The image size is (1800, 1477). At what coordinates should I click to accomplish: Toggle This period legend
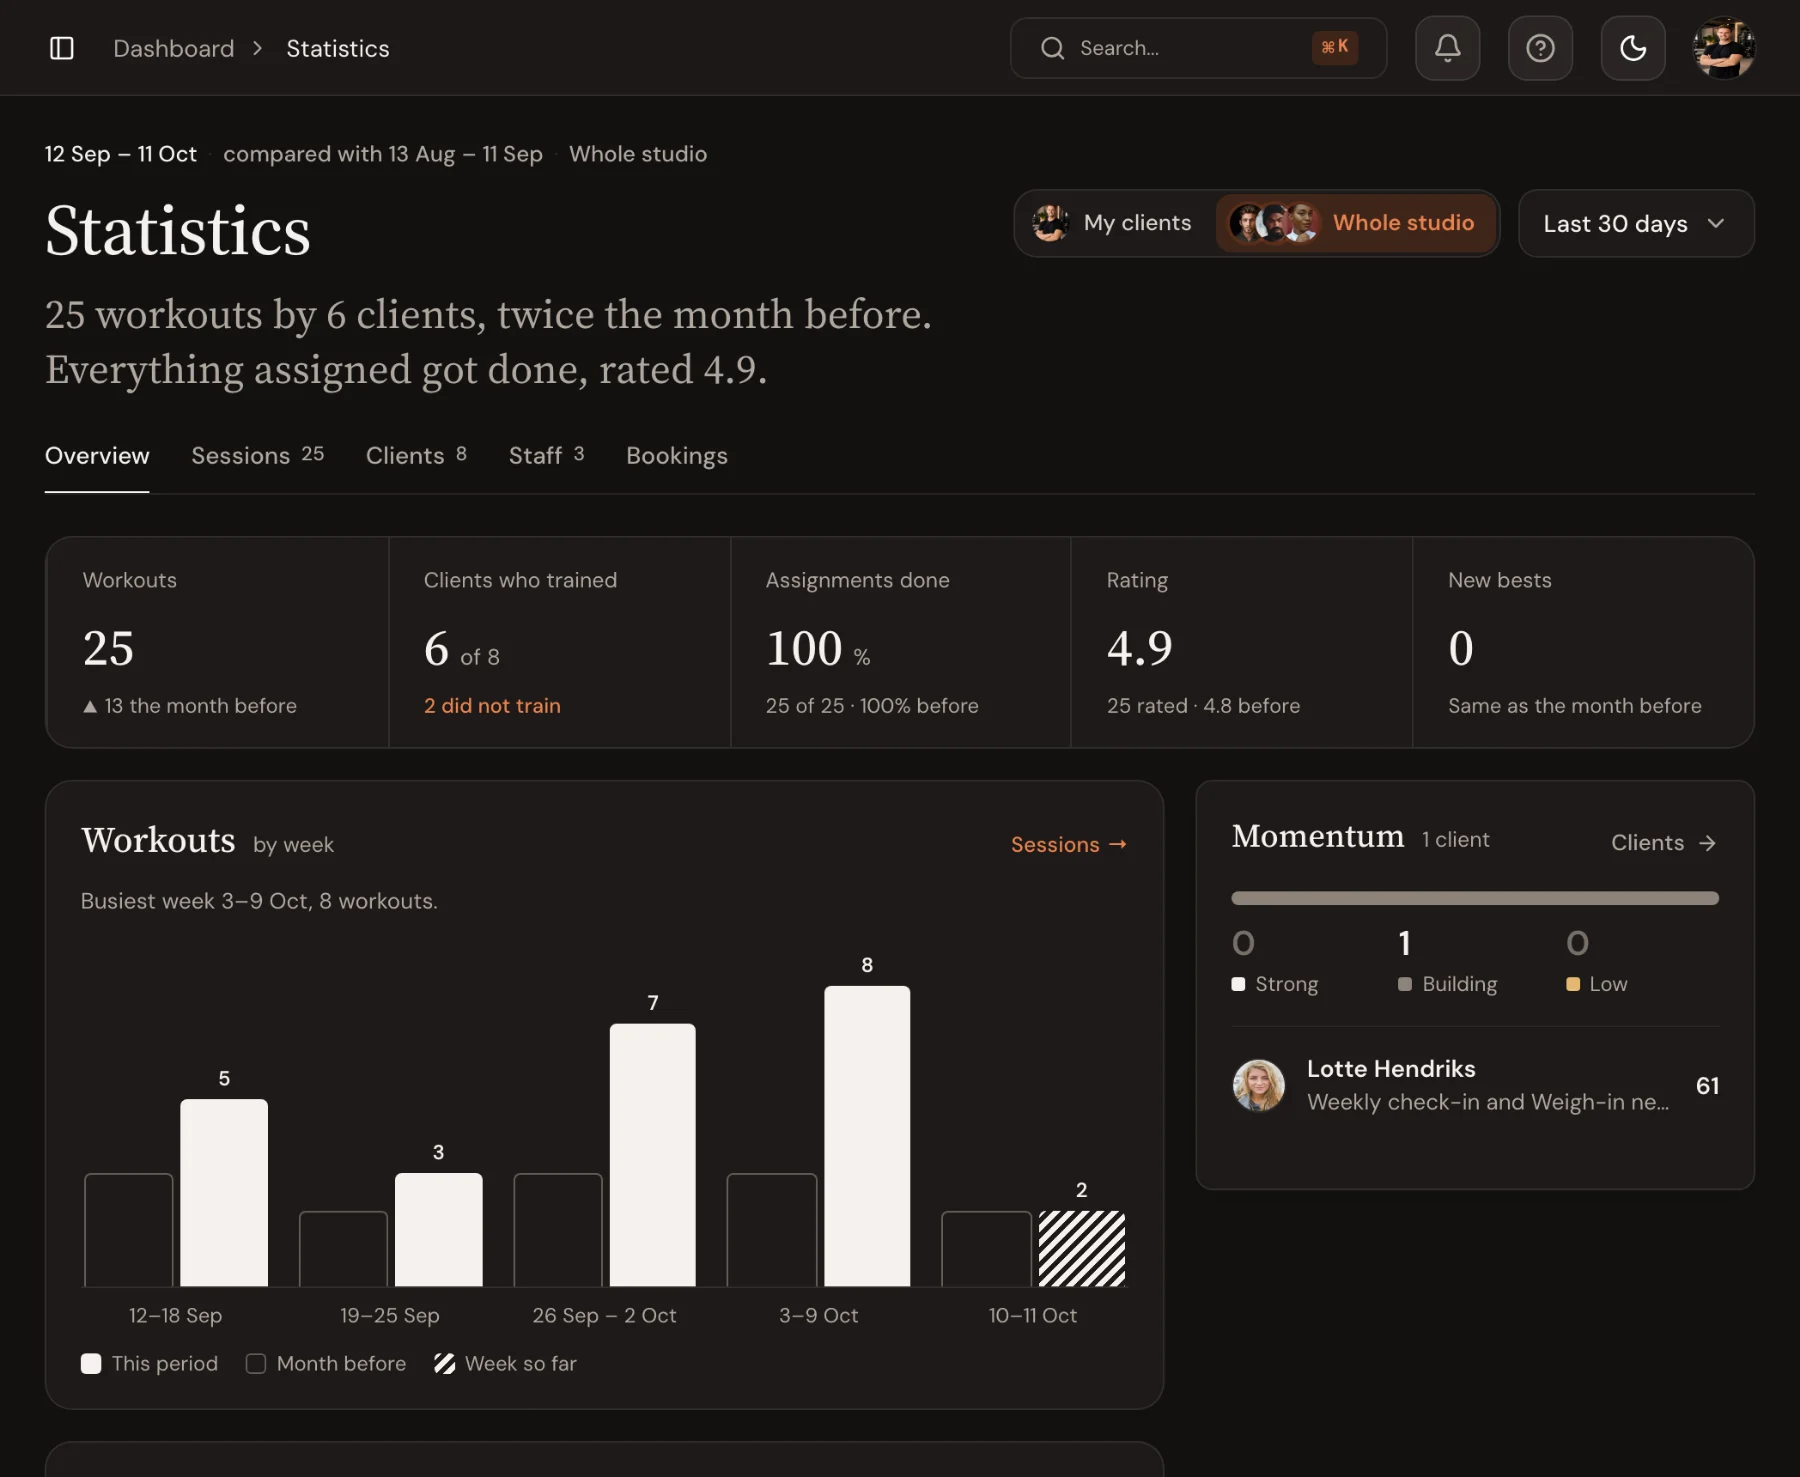click(149, 1364)
